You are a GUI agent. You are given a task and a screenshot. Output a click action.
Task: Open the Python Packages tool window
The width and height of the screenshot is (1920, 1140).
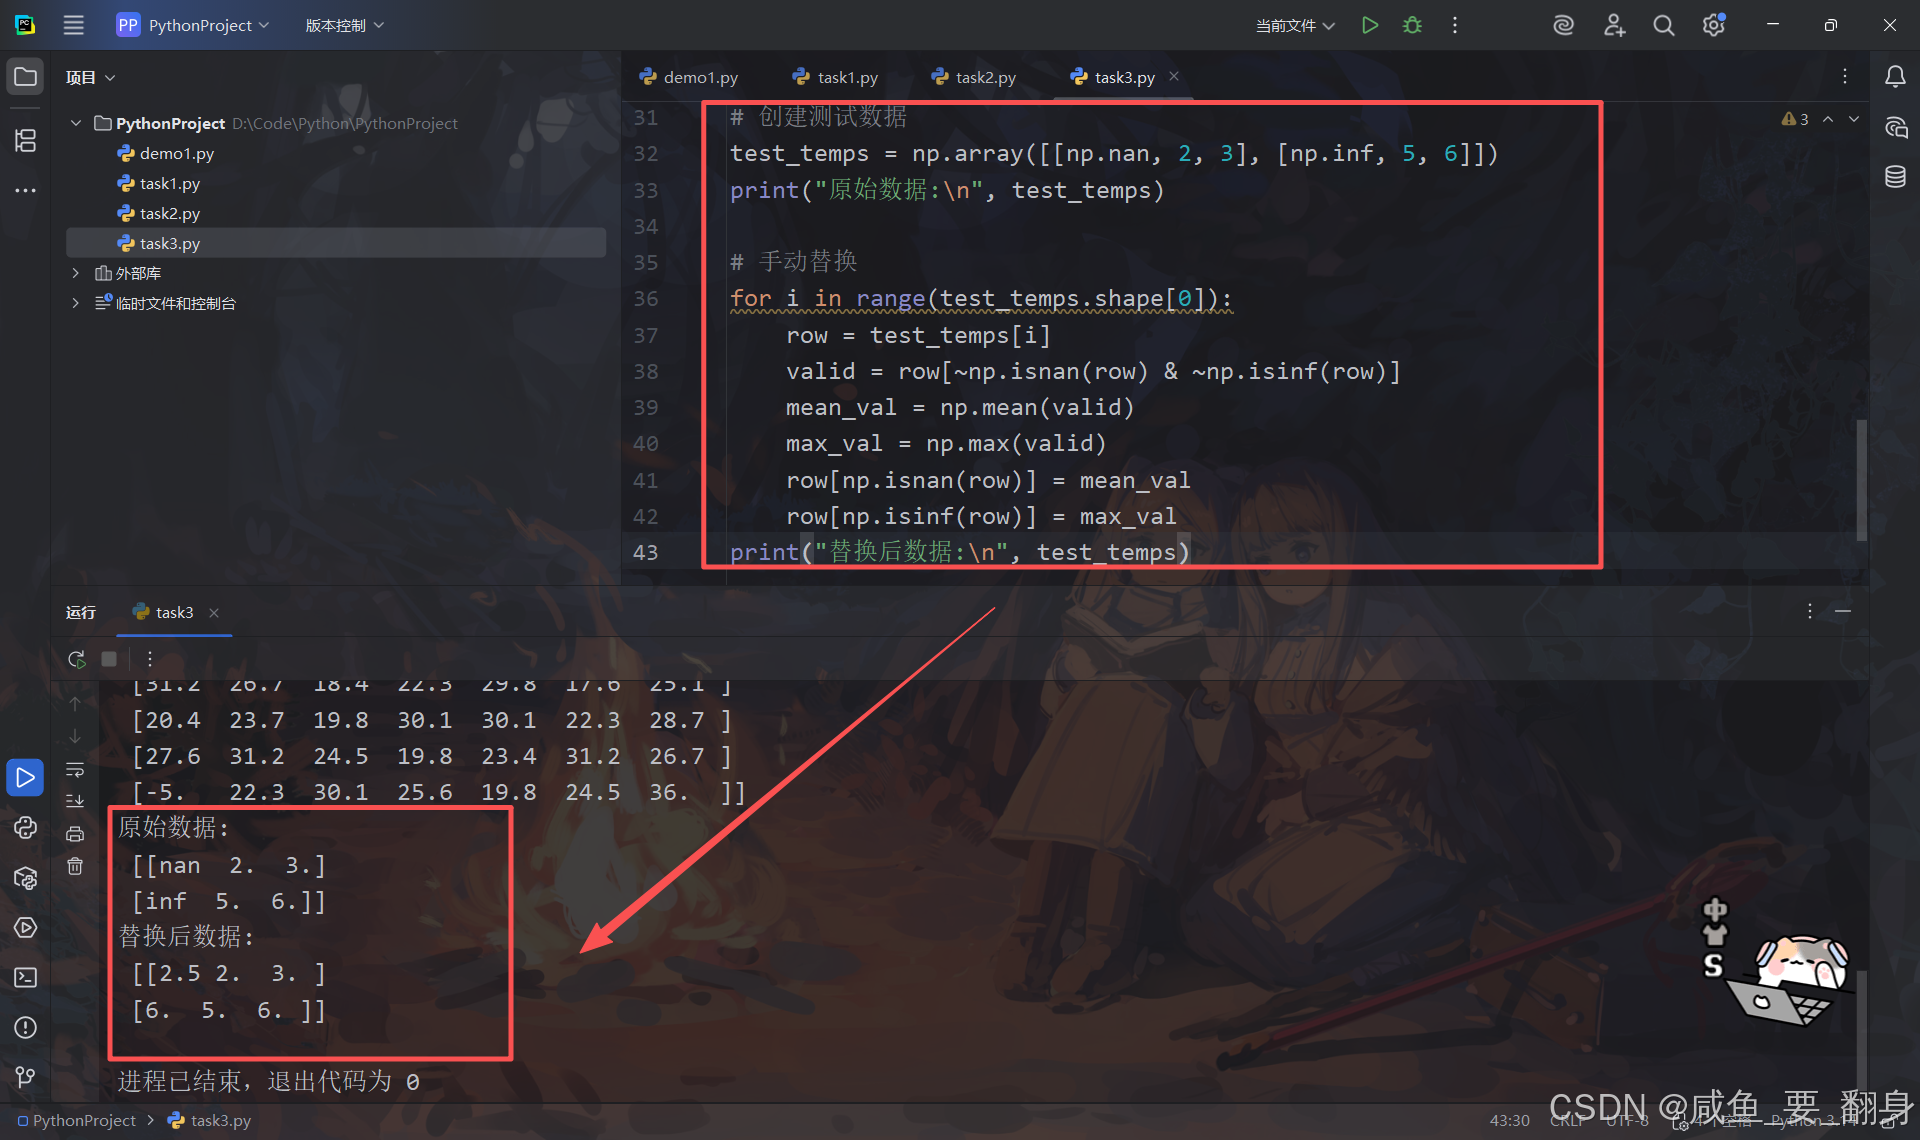click(x=25, y=878)
